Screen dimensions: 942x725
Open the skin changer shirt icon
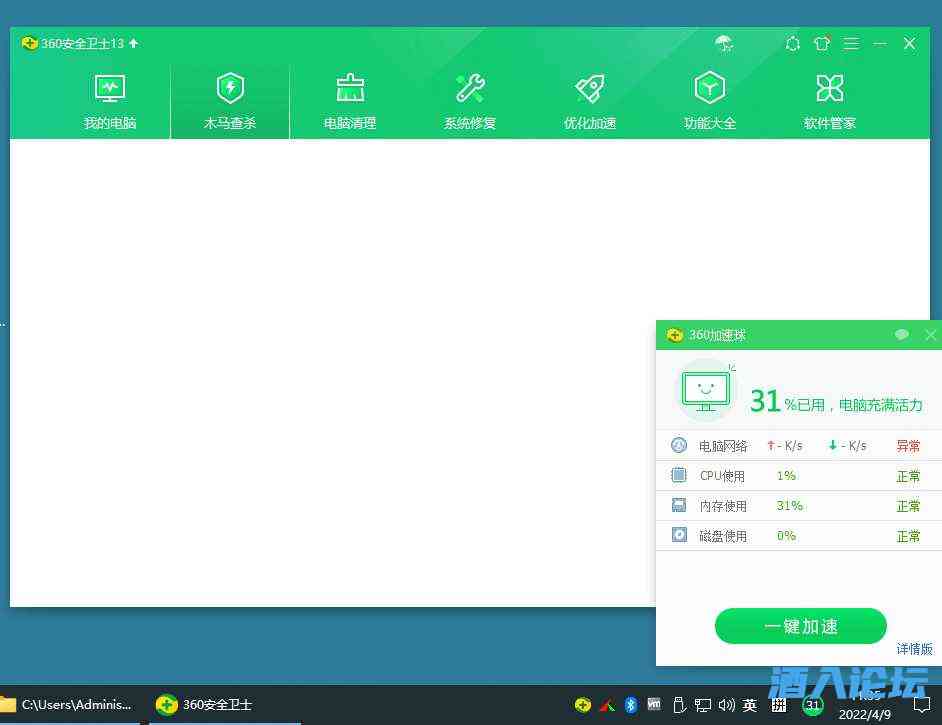tap(822, 43)
